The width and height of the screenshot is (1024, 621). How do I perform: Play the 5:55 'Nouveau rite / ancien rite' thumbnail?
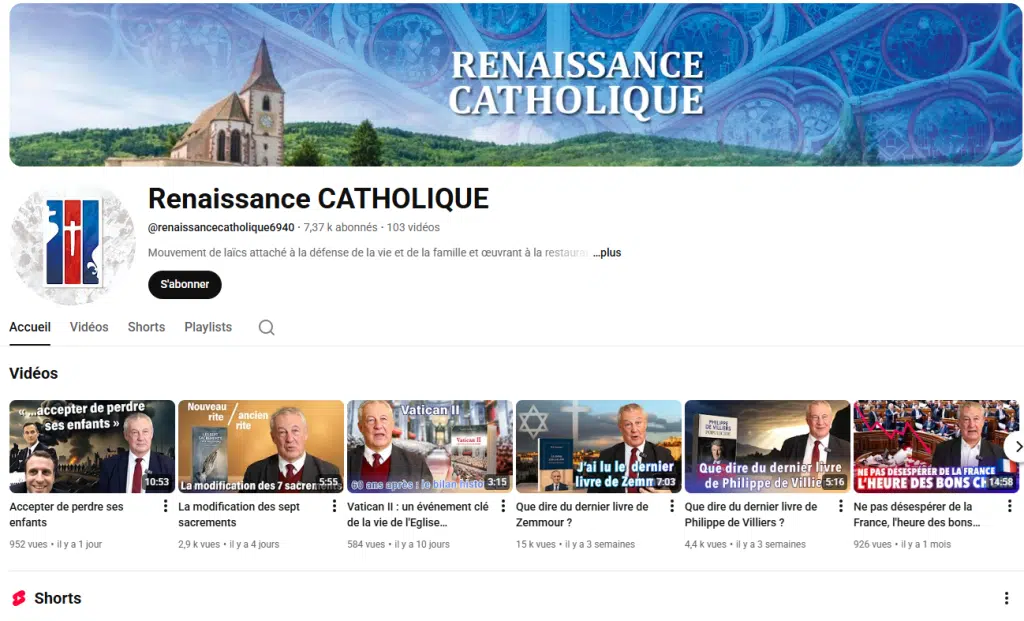point(261,447)
